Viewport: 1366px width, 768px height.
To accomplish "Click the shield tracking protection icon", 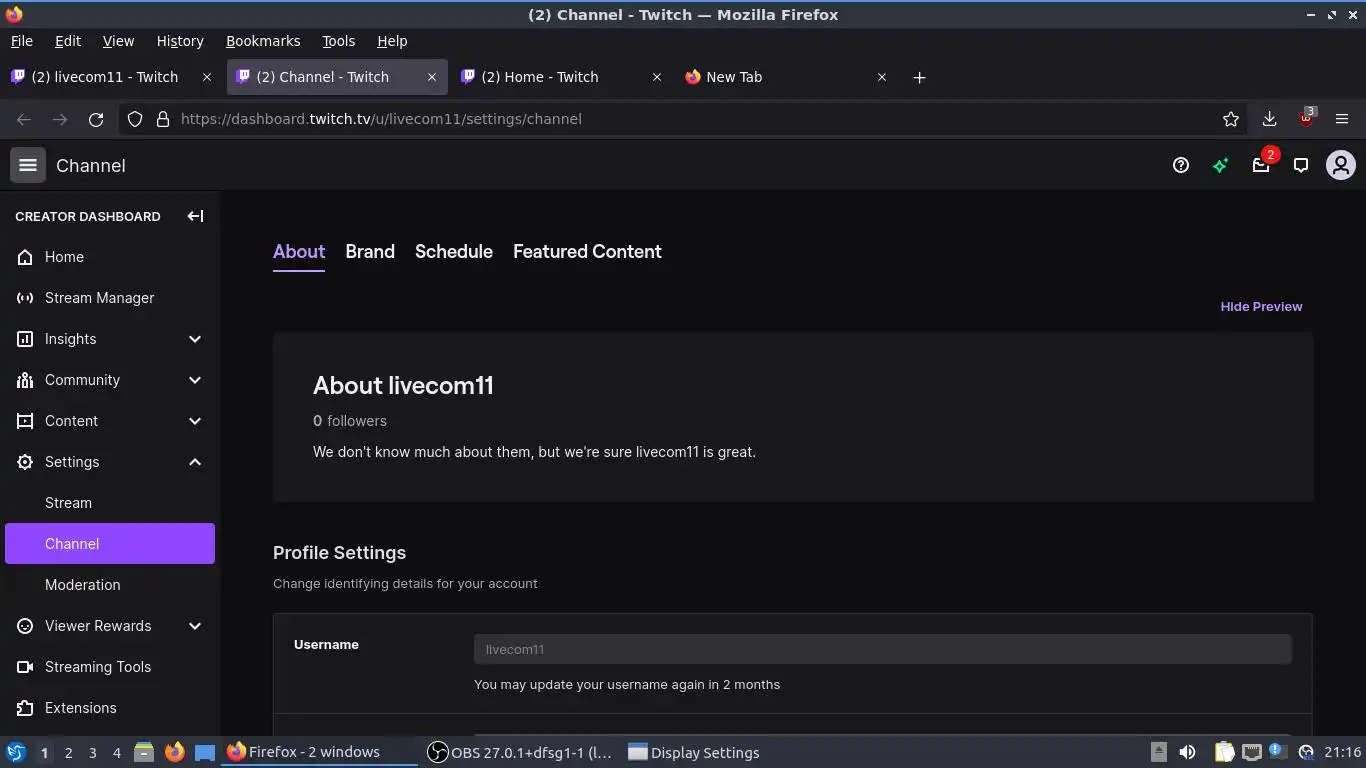I will tap(135, 119).
